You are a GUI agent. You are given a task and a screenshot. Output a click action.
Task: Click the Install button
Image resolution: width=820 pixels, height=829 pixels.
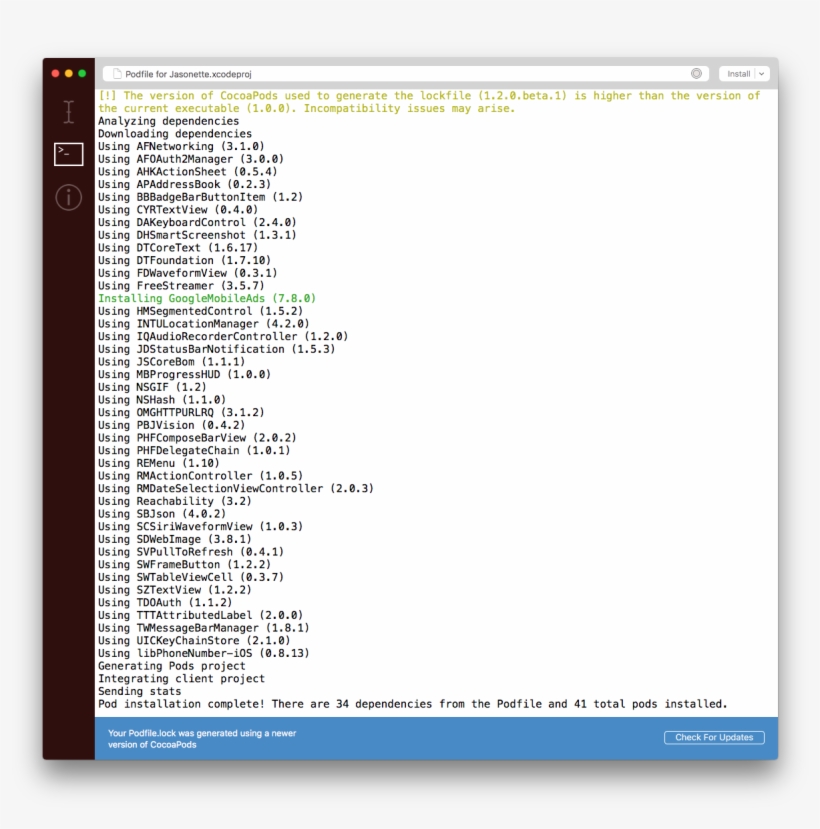click(740, 73)
